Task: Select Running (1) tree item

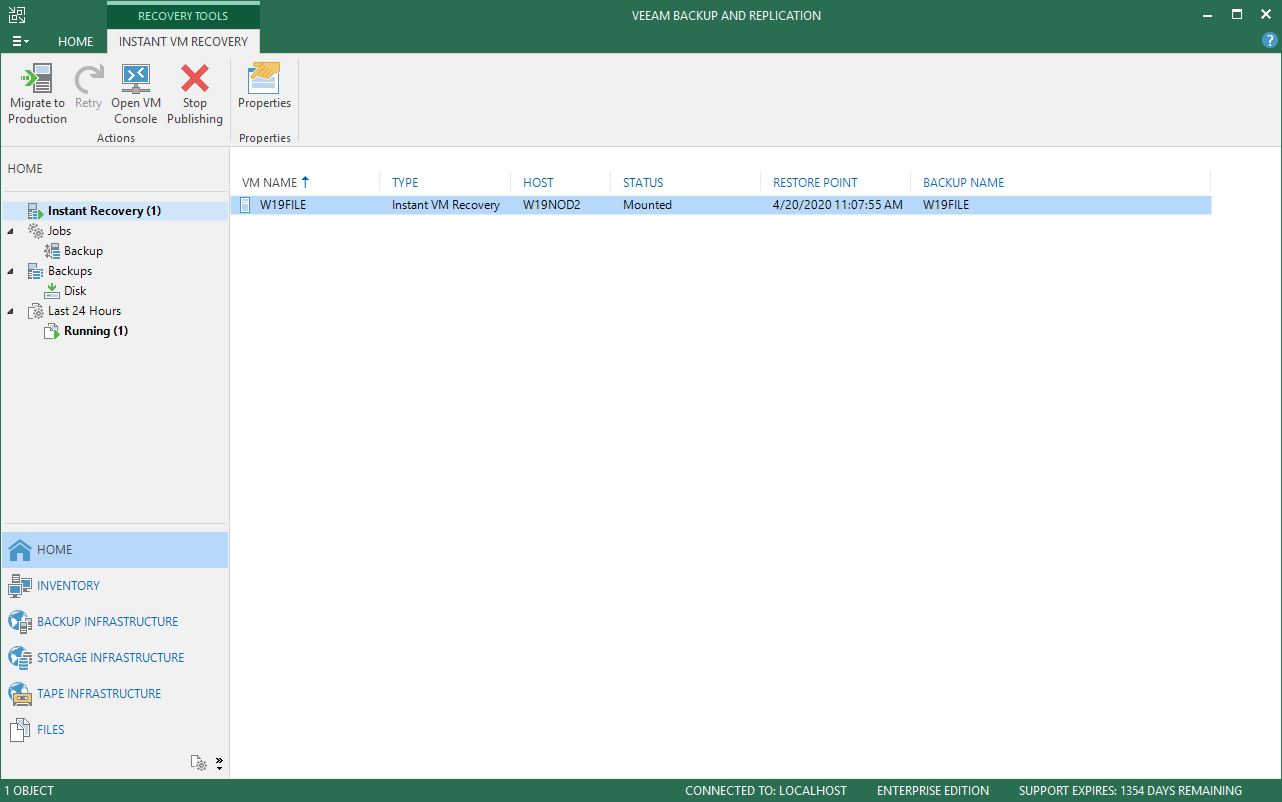Action: point(96,331)
